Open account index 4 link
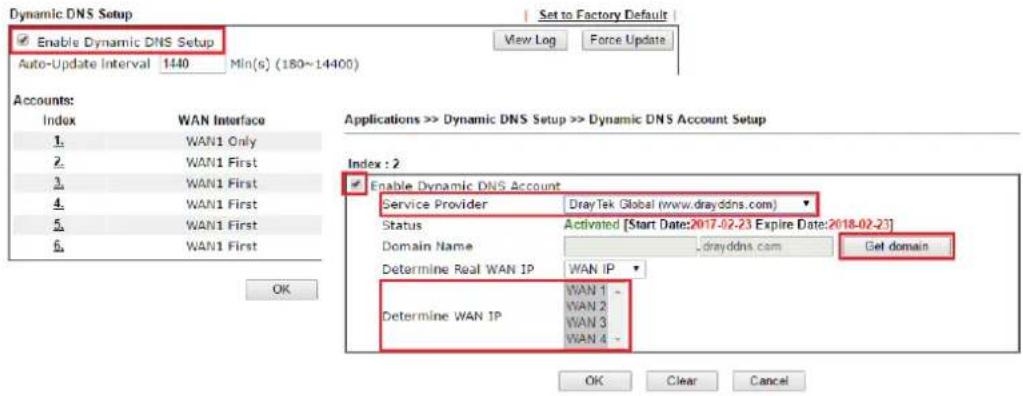This screenshot has width=1023, height=396. [59, 204]
